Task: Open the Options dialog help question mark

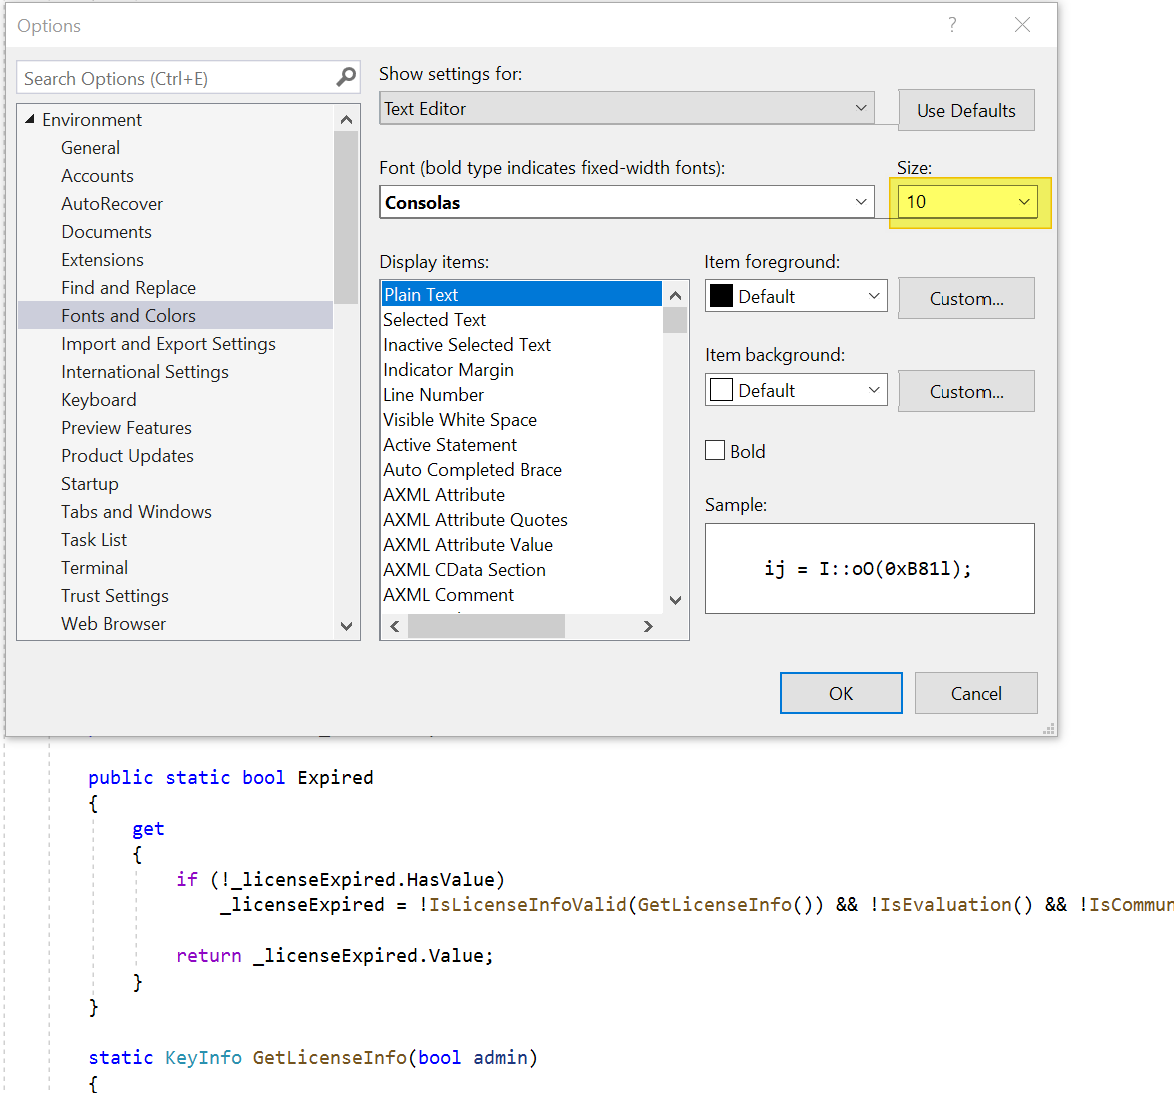Action: (952, 25)
